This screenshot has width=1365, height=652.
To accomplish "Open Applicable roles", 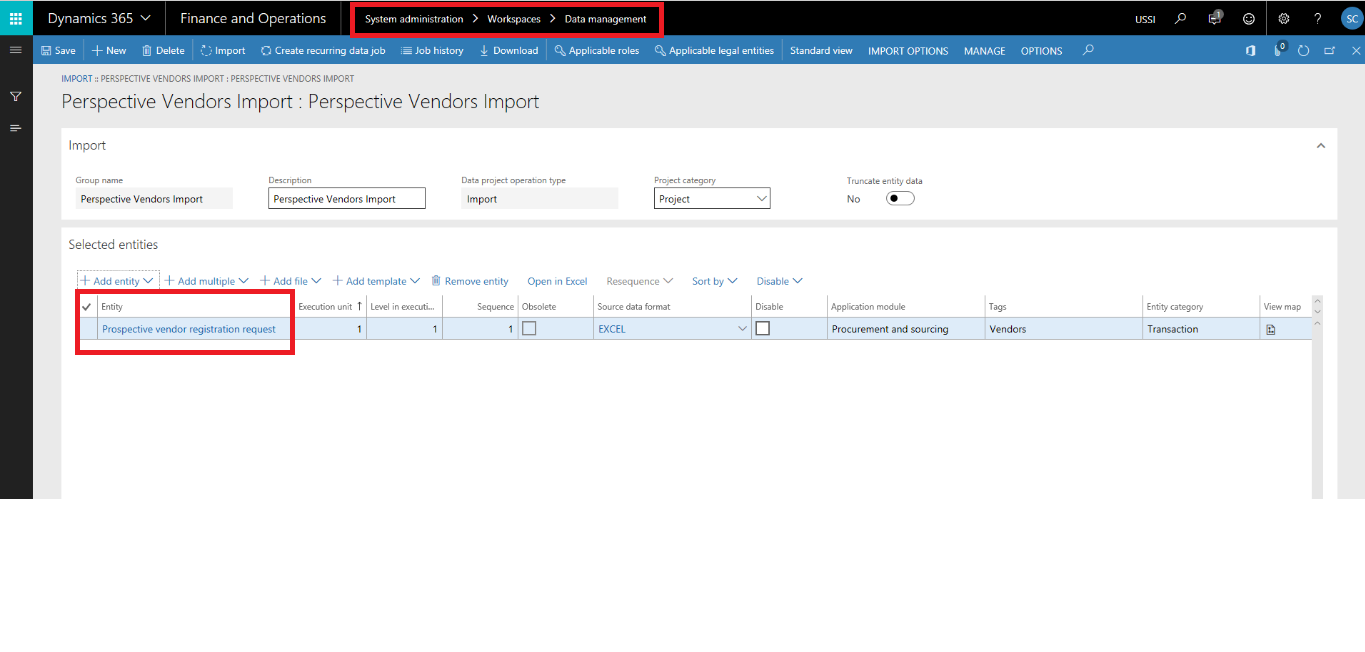I will coord(596,50).
